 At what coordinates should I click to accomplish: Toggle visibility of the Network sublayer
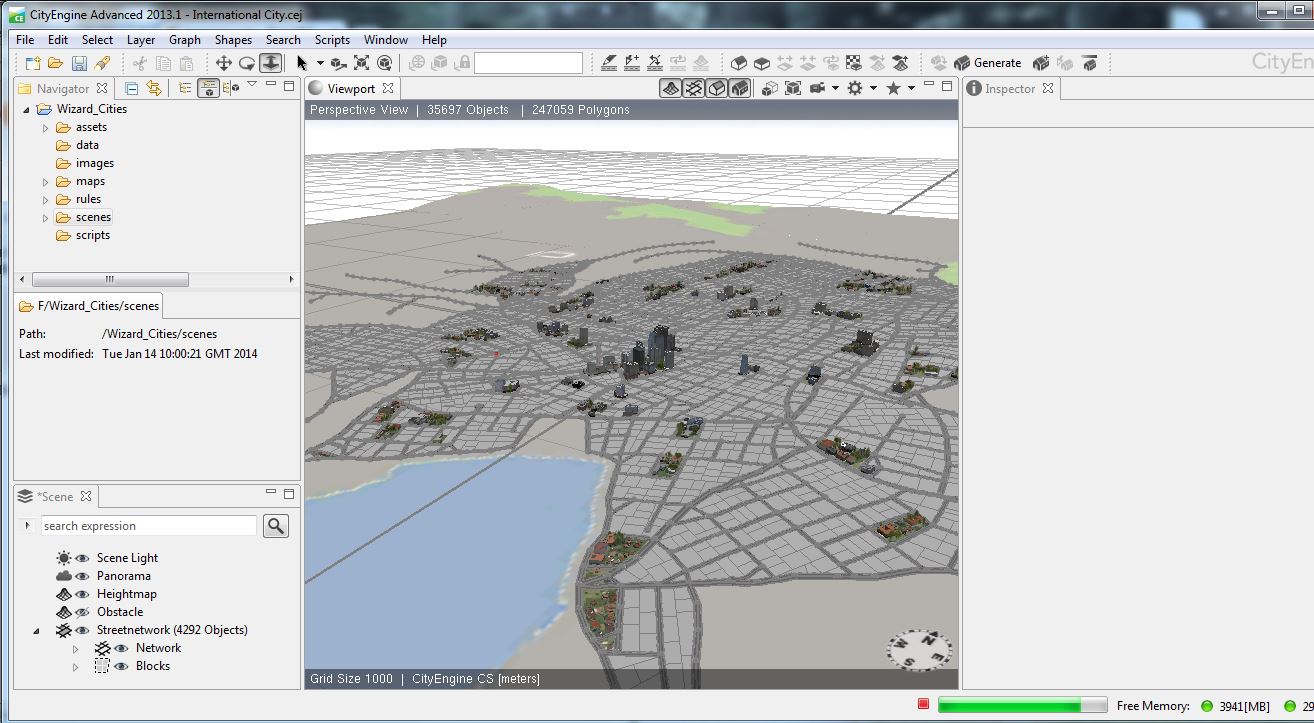click(121, 648)
